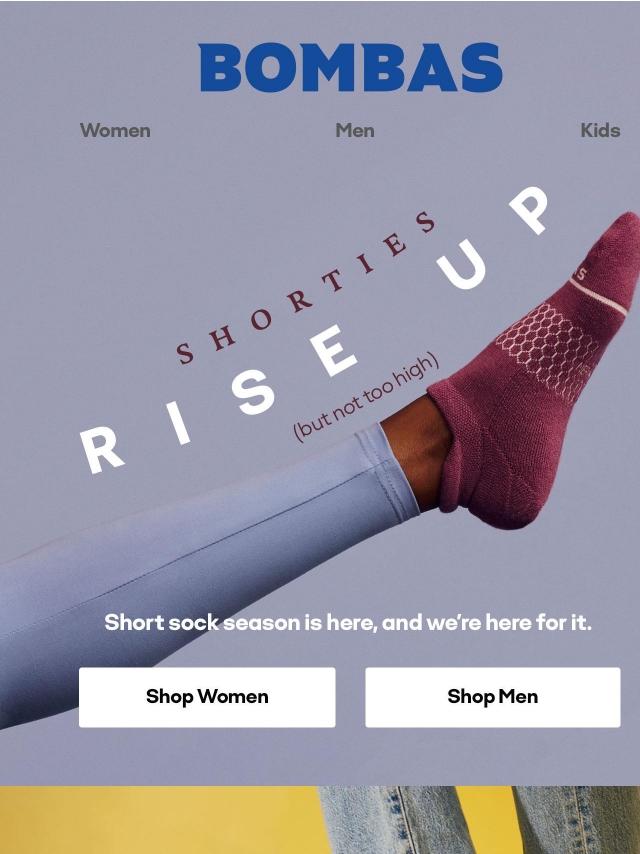Viewport: 640px width, 854px height.
Task: Click the Shop Women button
Action: pos(207,697)
